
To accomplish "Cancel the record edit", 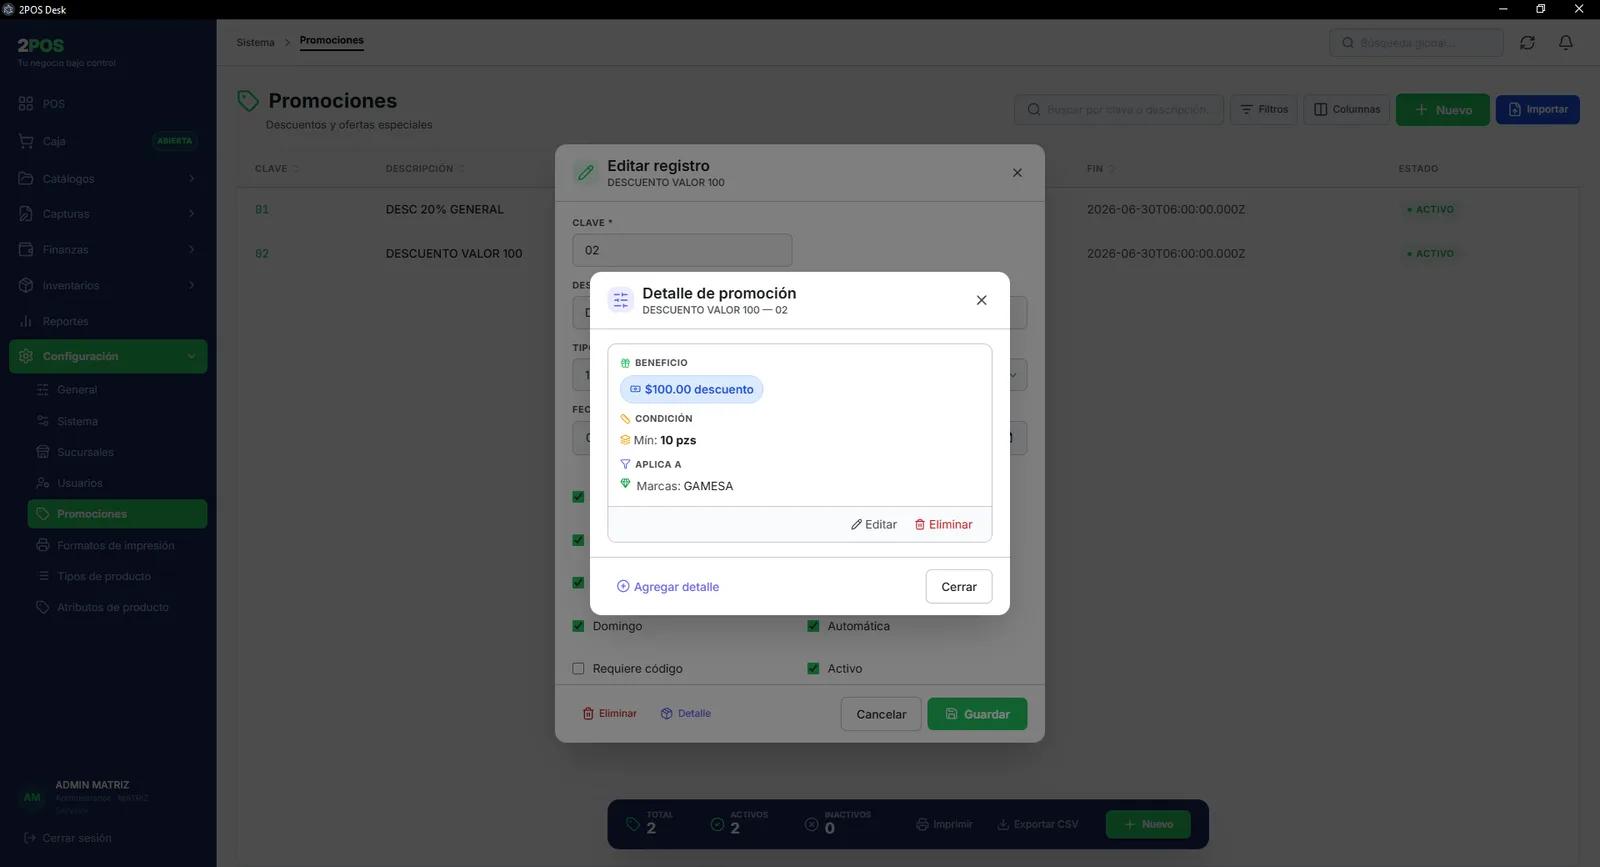I will click(881, 714).
